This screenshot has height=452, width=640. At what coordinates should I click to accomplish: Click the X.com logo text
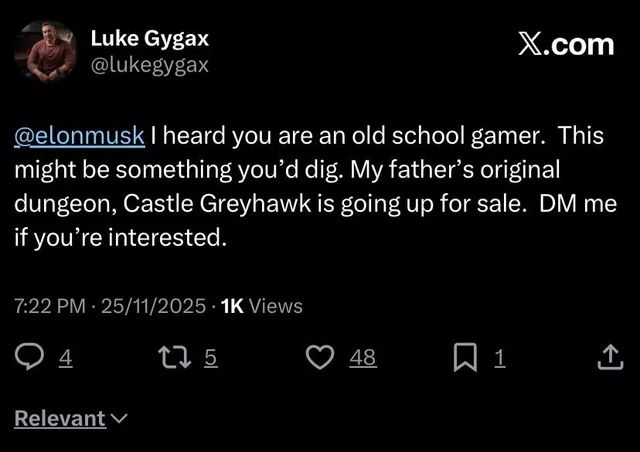coord(566,44)
